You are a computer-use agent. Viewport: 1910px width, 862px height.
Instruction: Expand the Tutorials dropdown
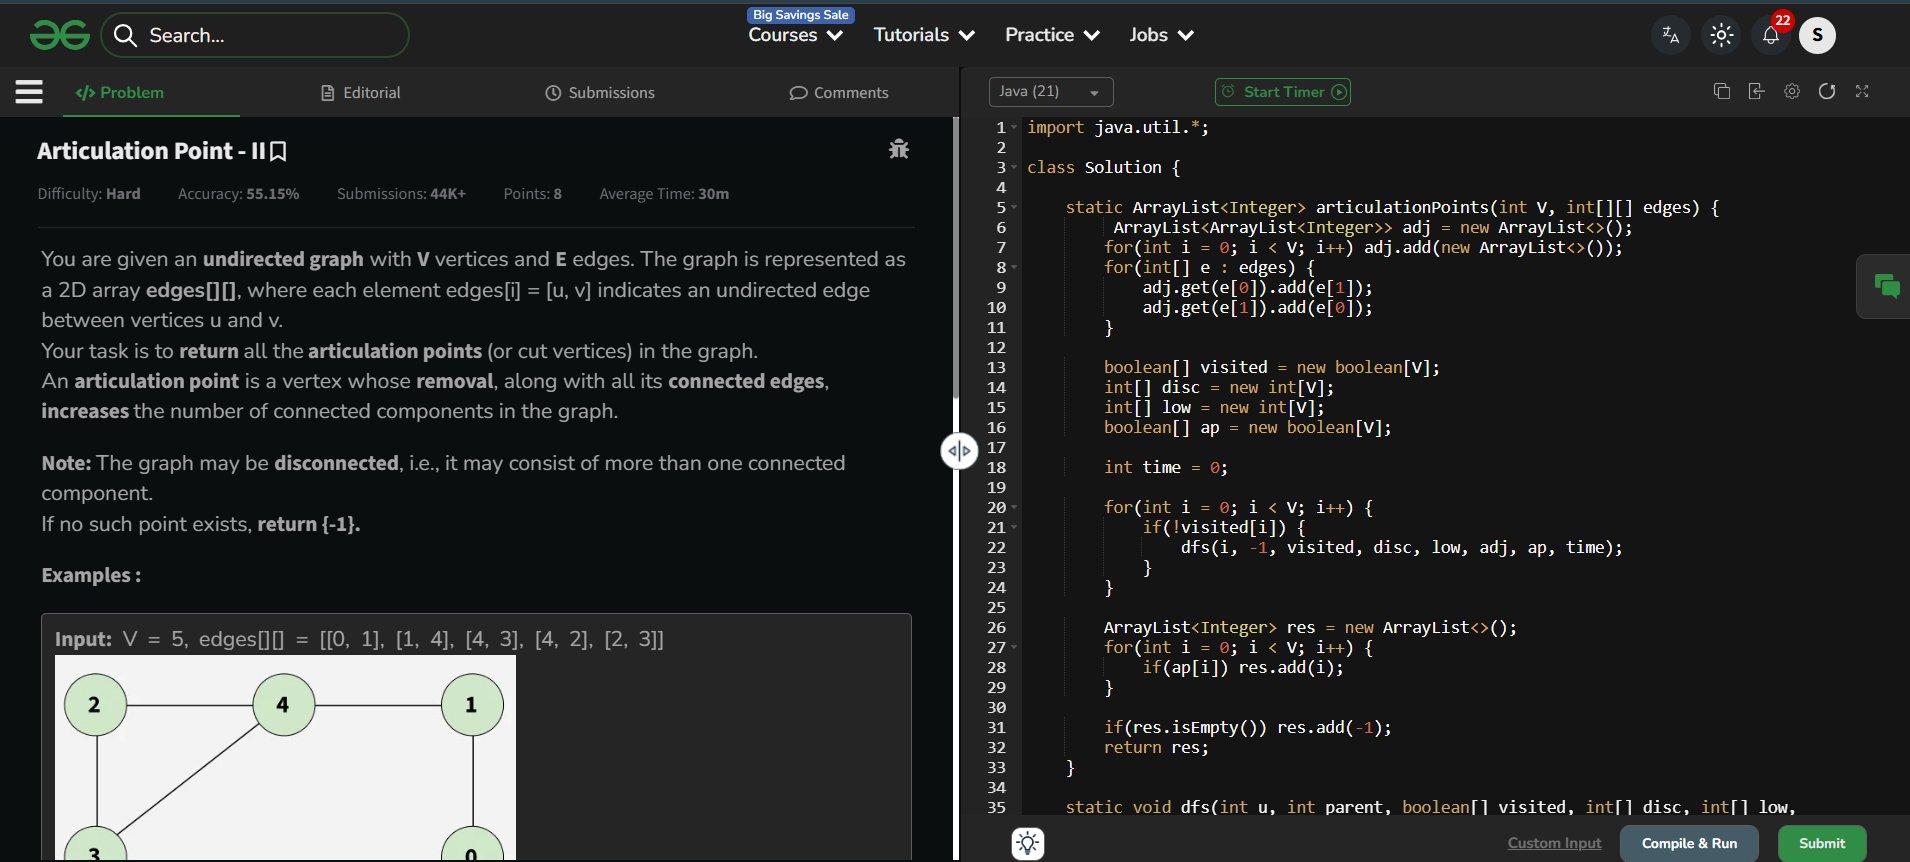(923, 35)
